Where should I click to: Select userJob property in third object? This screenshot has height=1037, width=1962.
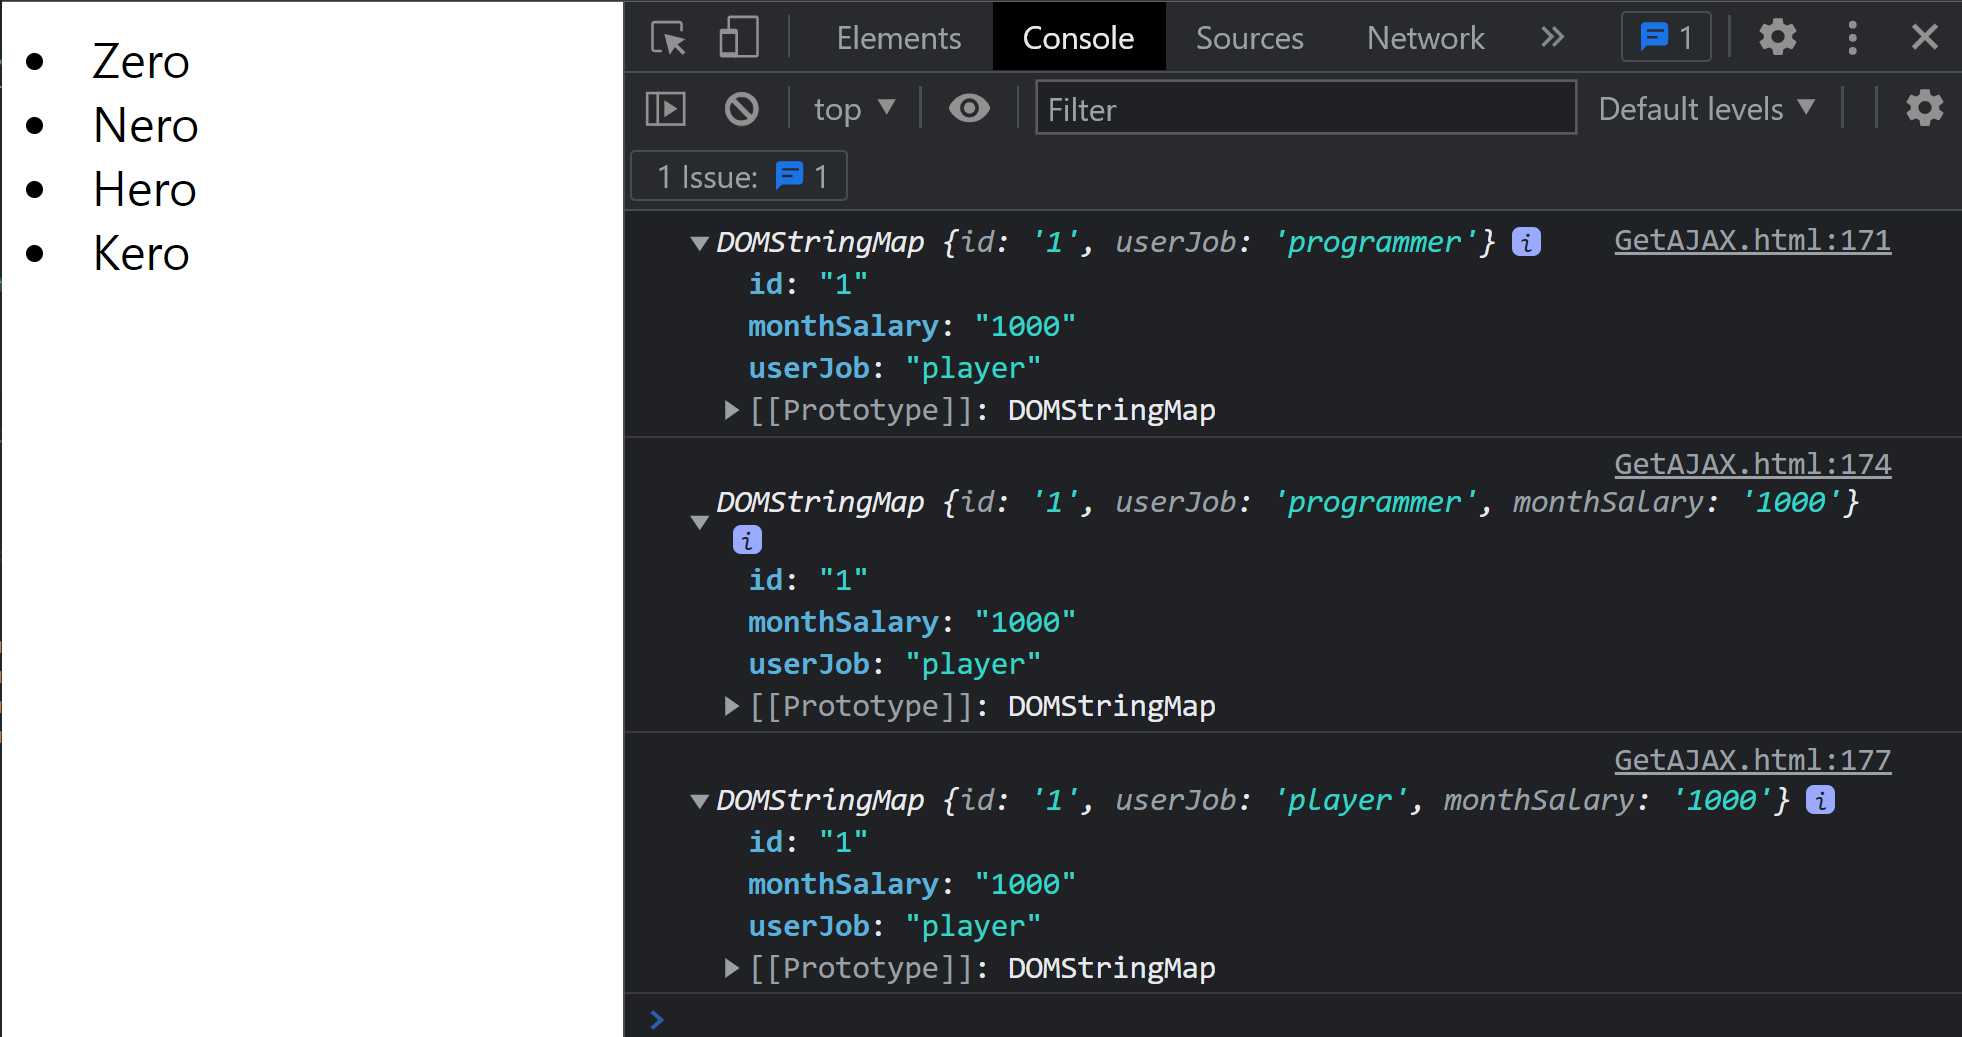pyautogui.click(x=895, y=926)
